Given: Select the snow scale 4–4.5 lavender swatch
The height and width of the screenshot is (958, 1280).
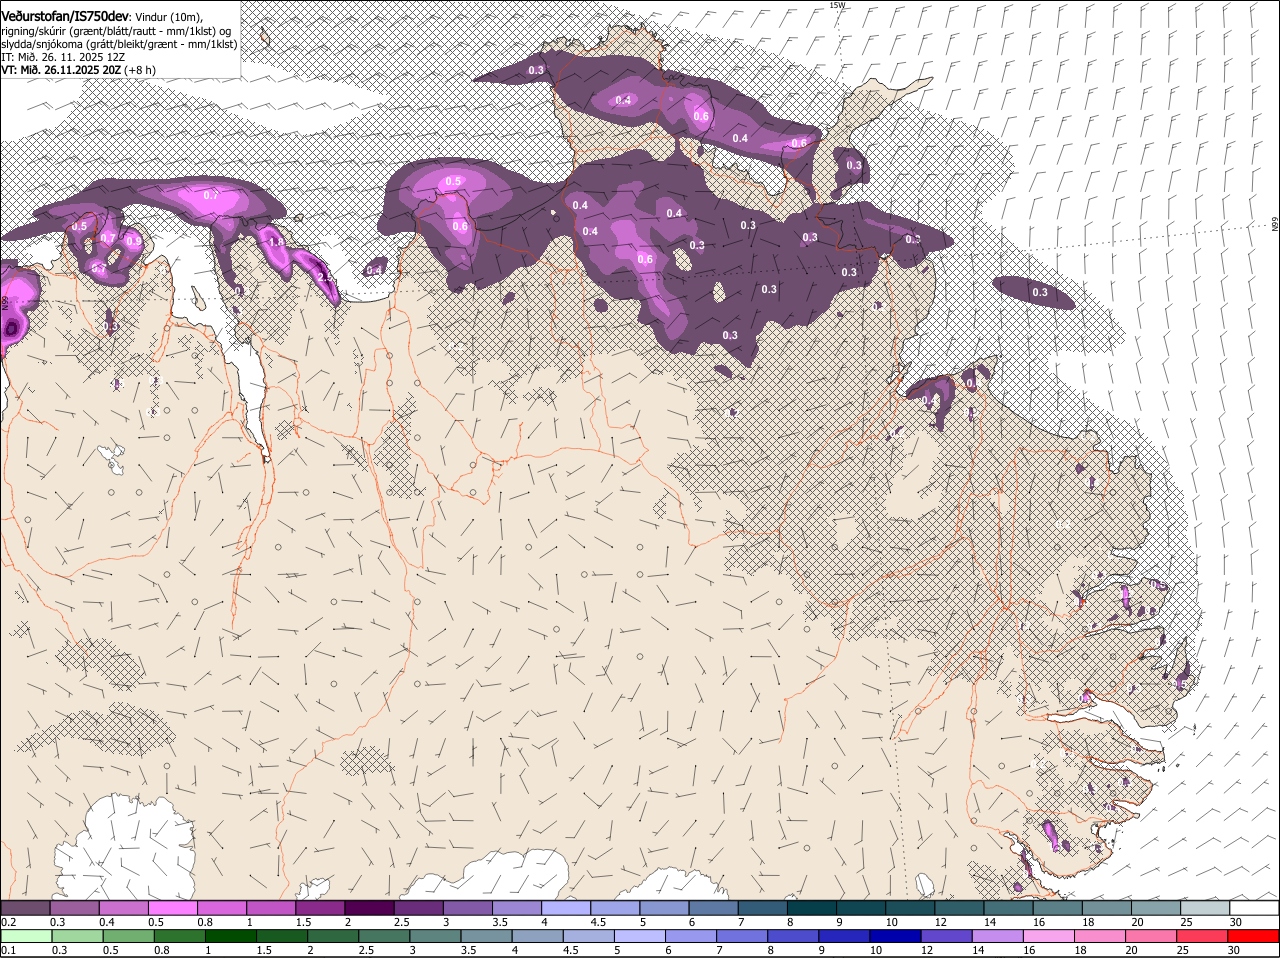Looking at the screenshot, I should pos(566,907).
